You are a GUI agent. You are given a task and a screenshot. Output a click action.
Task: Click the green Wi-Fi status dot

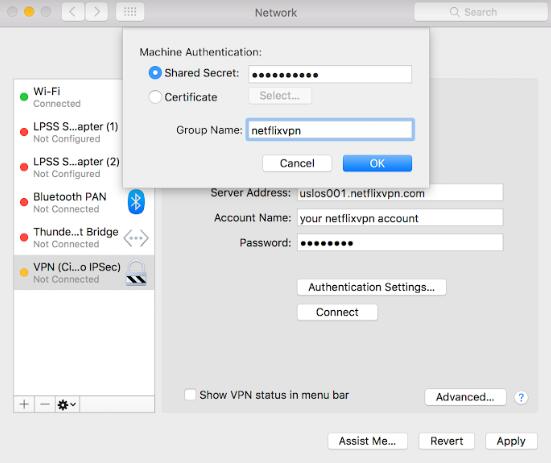[x=24, y=97]
